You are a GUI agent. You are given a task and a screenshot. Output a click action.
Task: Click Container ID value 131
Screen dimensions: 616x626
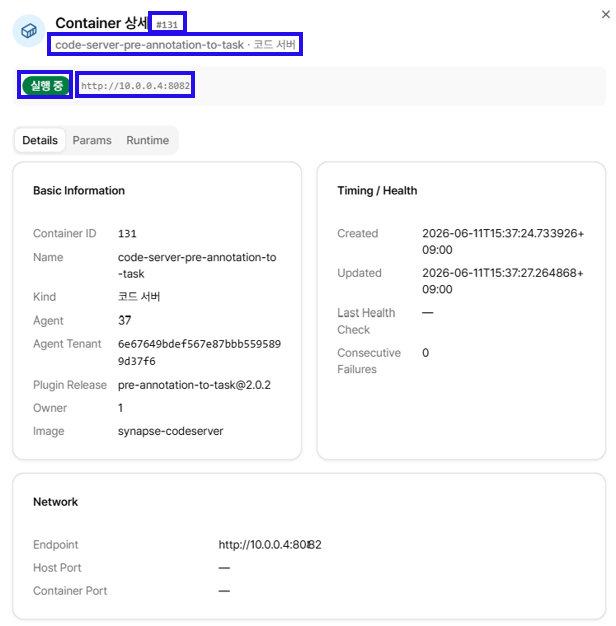point(127,234)
